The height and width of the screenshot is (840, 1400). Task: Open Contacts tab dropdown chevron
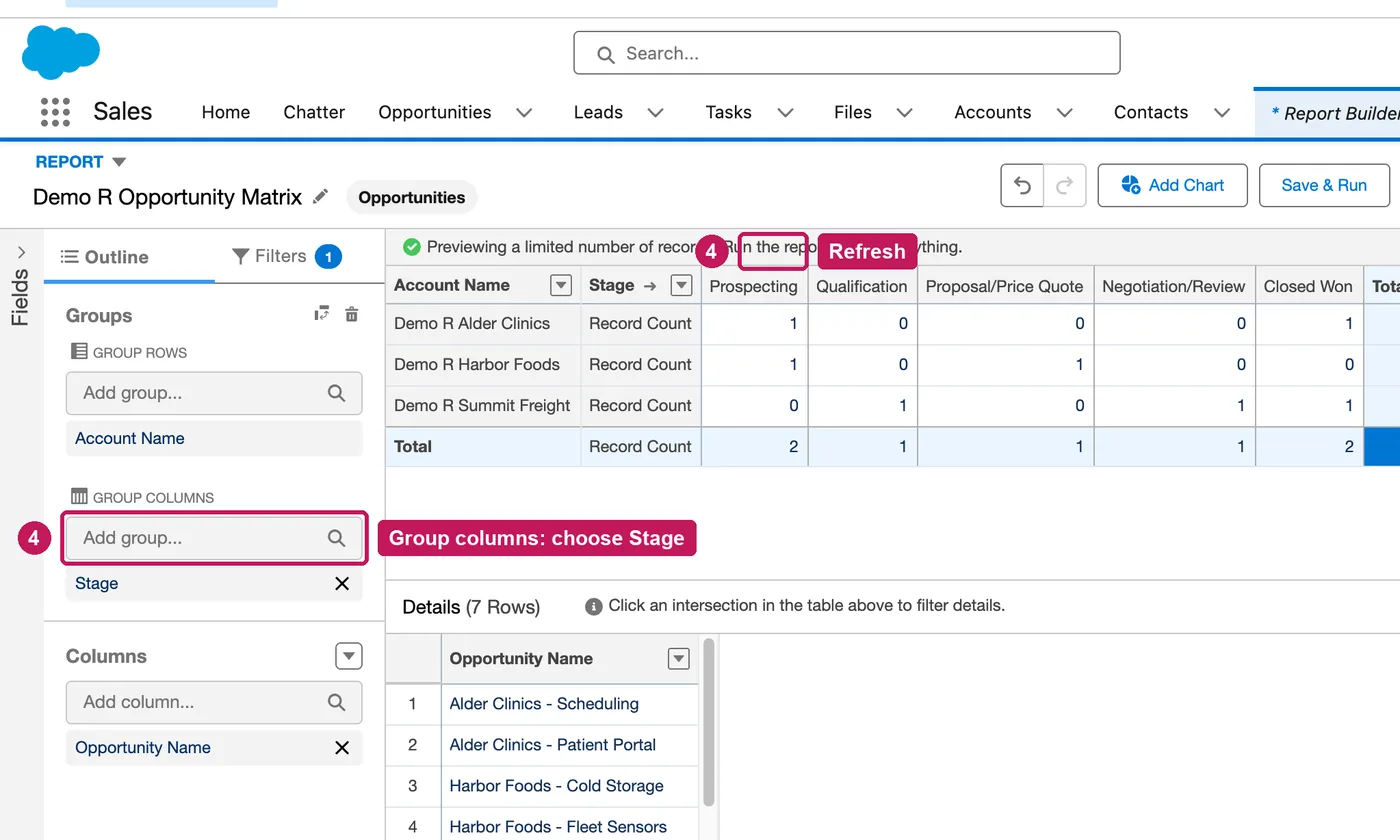[x=1222, y=112]
